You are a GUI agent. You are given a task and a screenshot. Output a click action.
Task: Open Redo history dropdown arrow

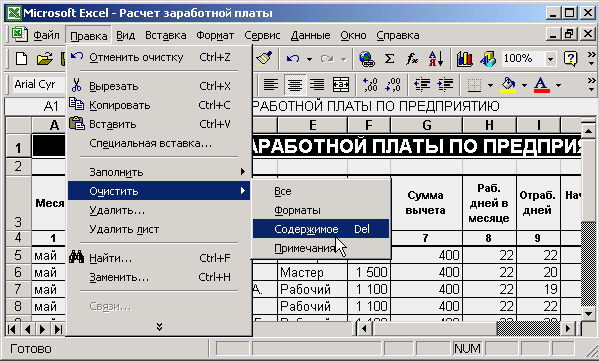tap(343, 59)
